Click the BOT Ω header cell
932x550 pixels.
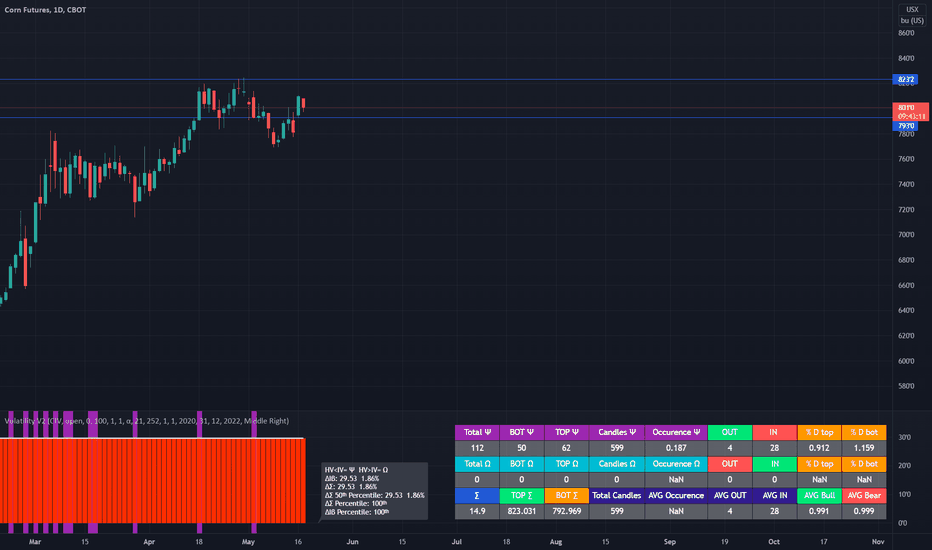point(522,464)
